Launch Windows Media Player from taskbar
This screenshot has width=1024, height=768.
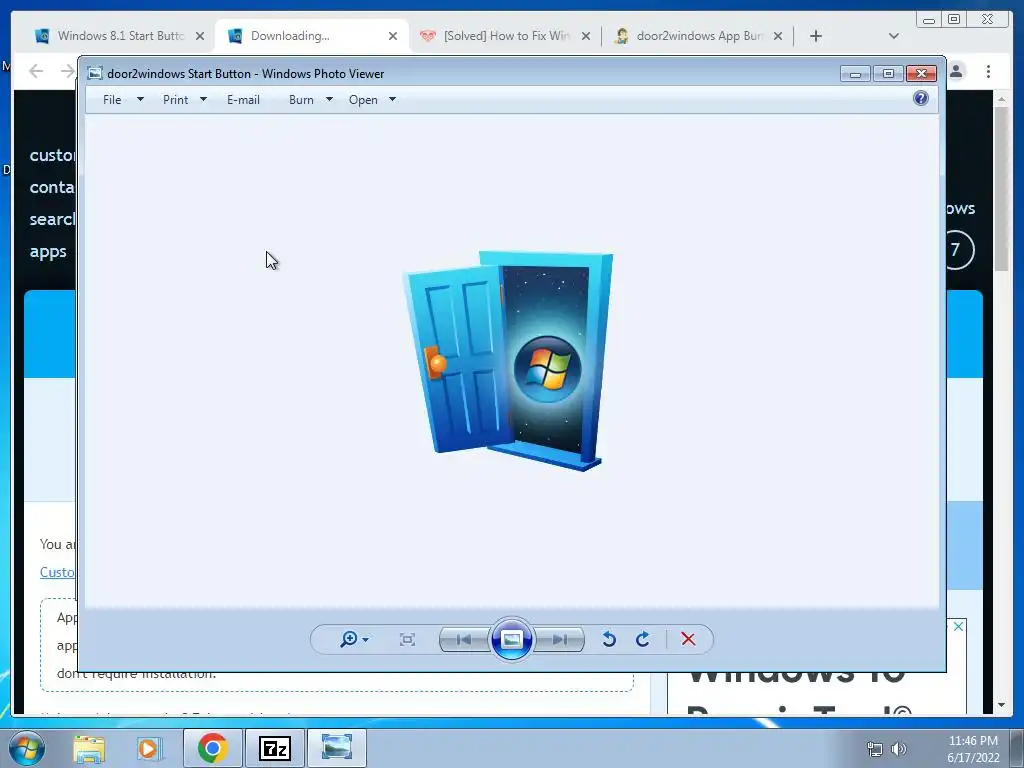pos(149,748)
